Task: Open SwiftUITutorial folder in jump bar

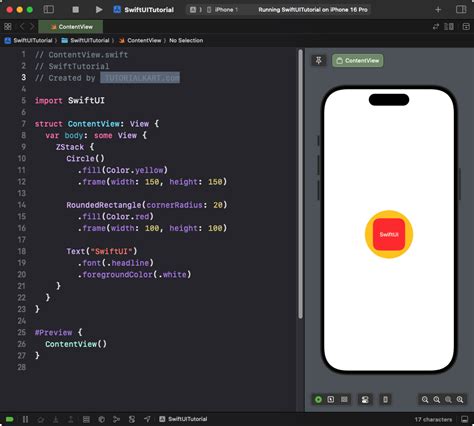Action: [x=86, y=40]
